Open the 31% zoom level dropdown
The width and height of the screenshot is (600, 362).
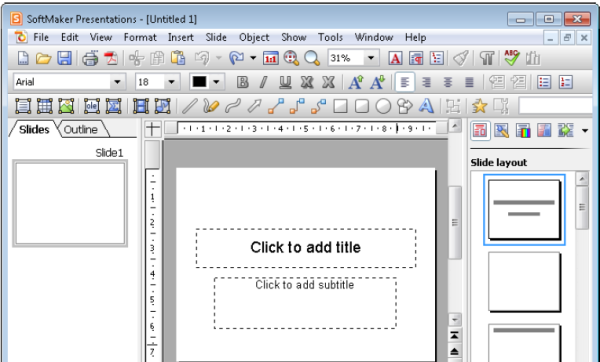pos(371,58)
